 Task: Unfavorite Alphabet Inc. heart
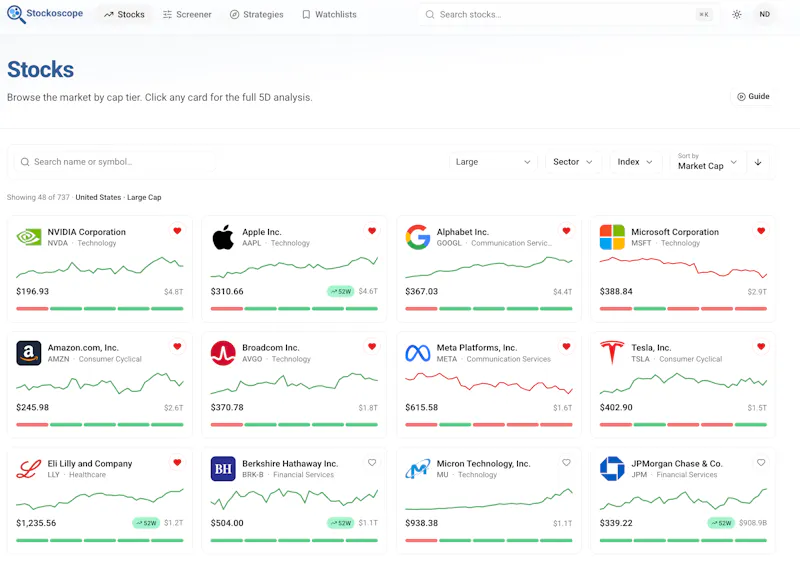pyautogui.click(x=566, y=231)
